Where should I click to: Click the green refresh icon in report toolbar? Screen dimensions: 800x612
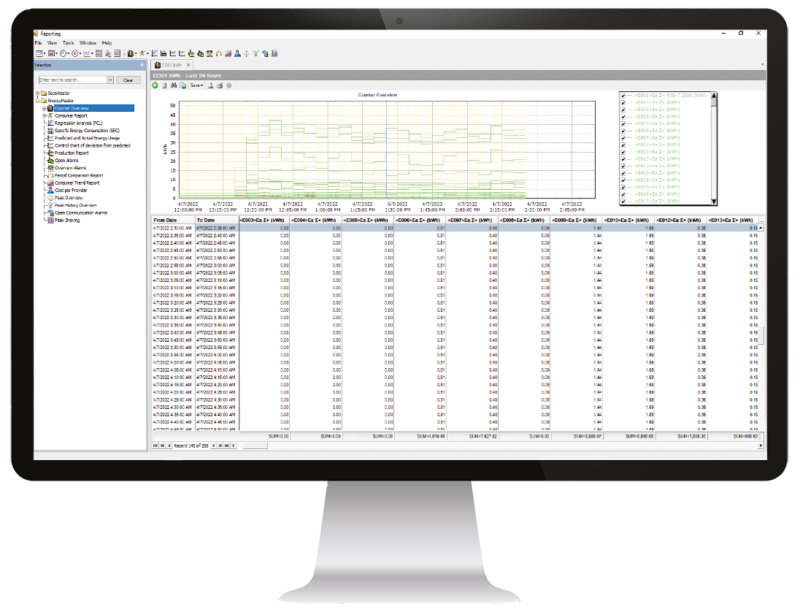155,85
